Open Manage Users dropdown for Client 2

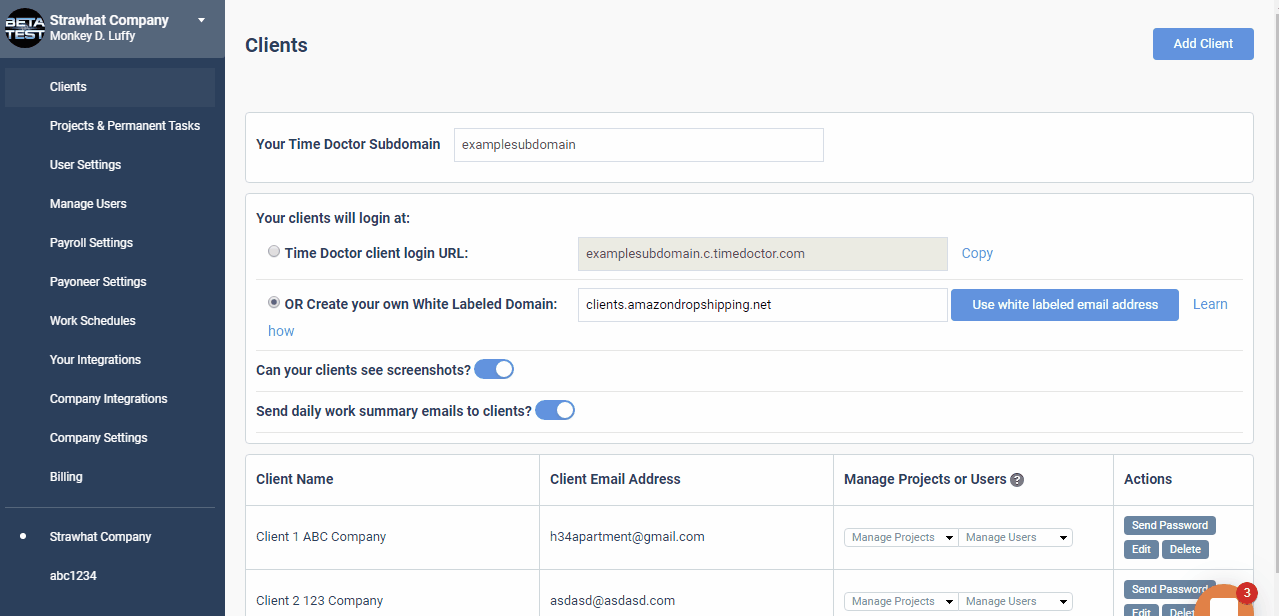tap(1015, 601)
